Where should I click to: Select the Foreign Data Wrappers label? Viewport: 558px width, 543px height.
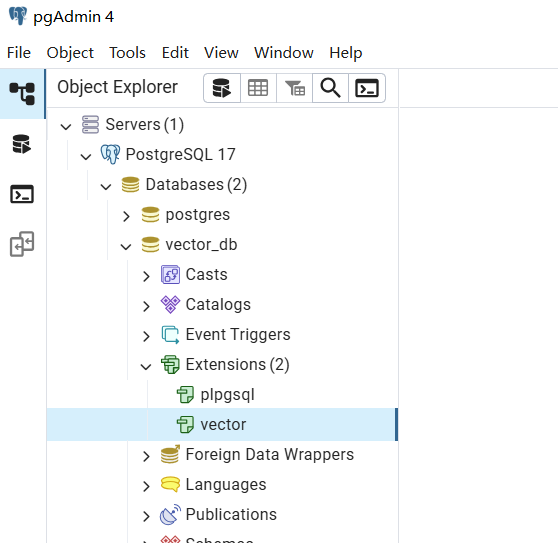click(x=270, y=454)
